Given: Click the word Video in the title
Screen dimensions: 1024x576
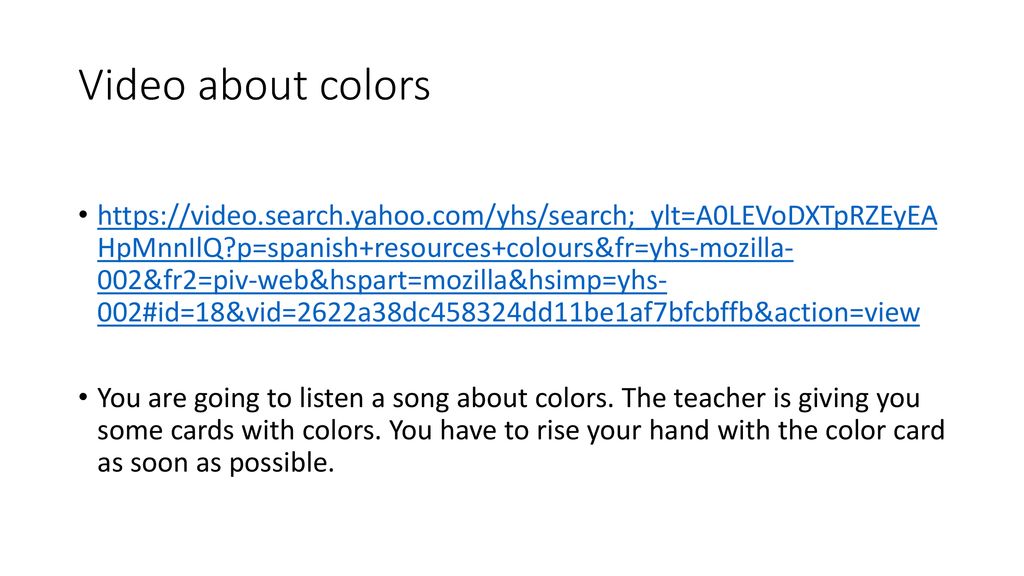Looking at the screenshot, I should tap(132, 85).
